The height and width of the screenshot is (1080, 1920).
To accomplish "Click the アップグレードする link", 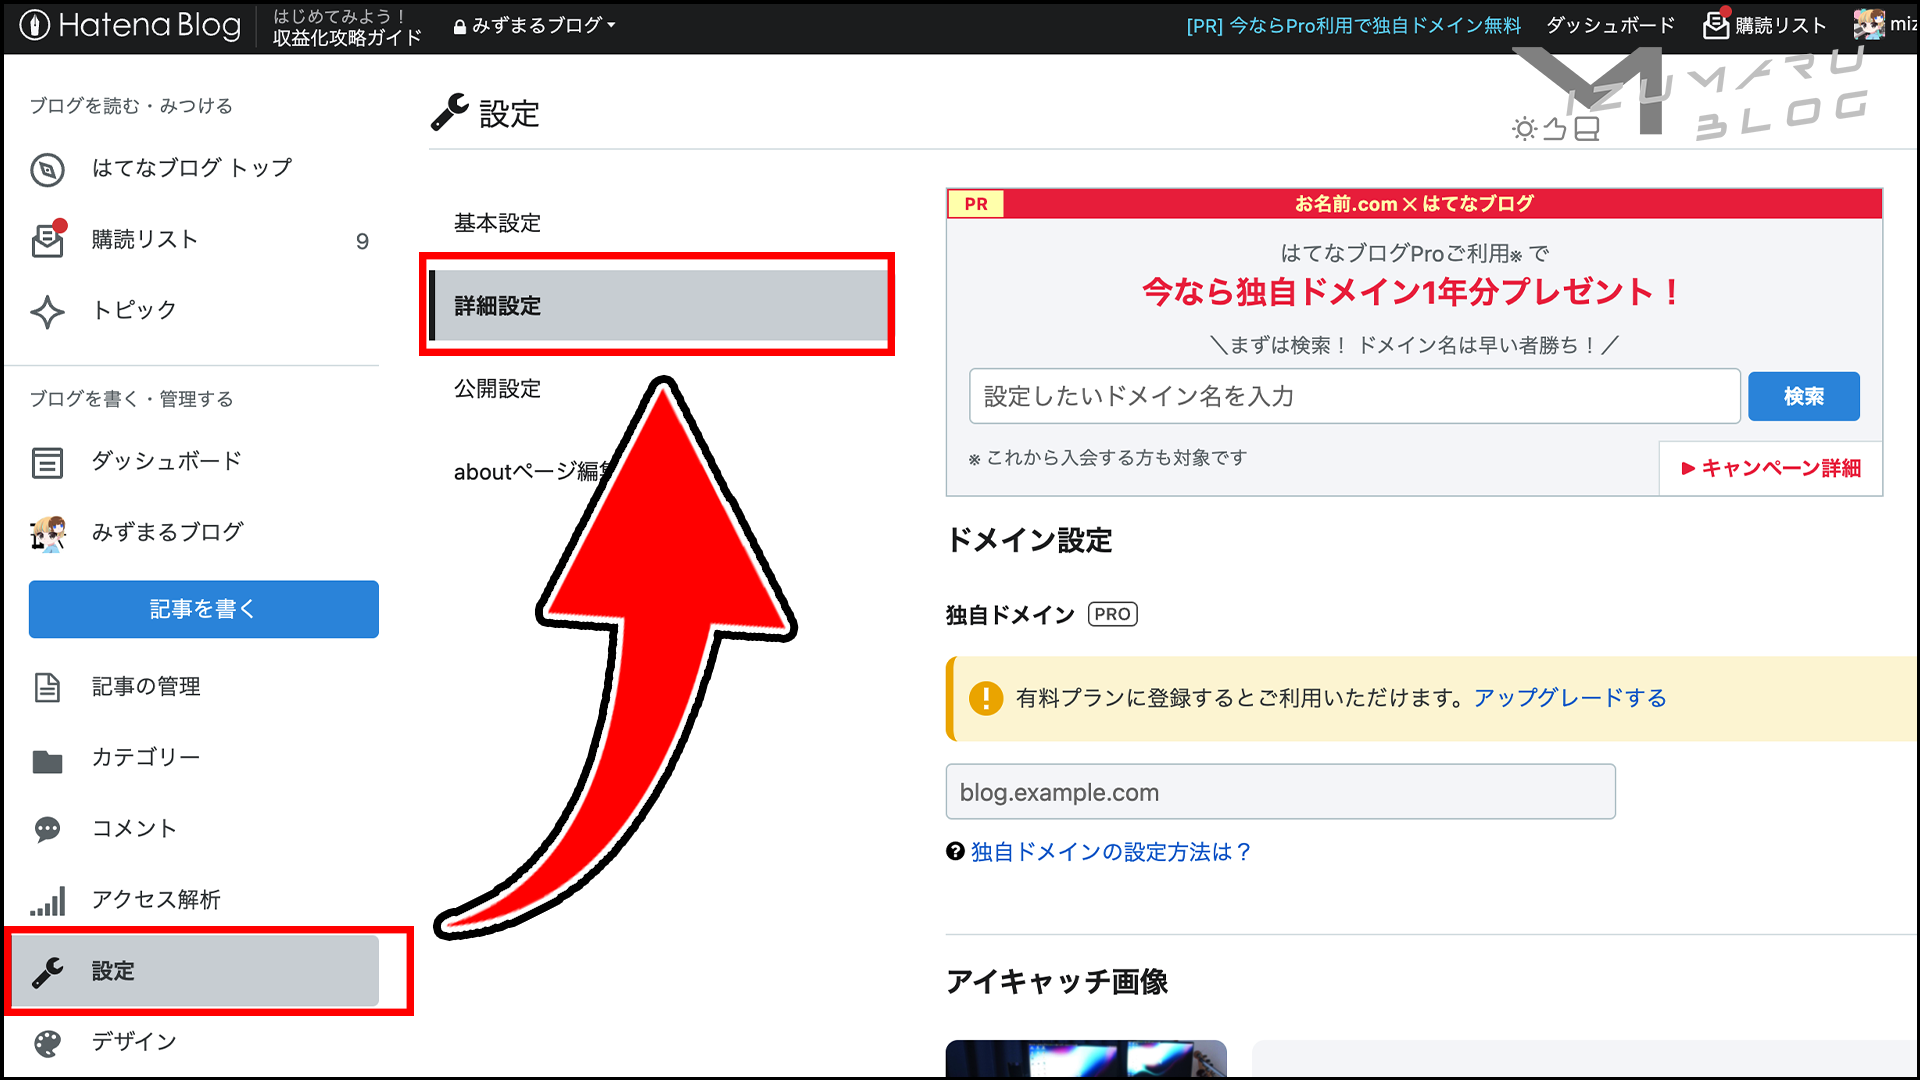I will (x=1569, y=698).
